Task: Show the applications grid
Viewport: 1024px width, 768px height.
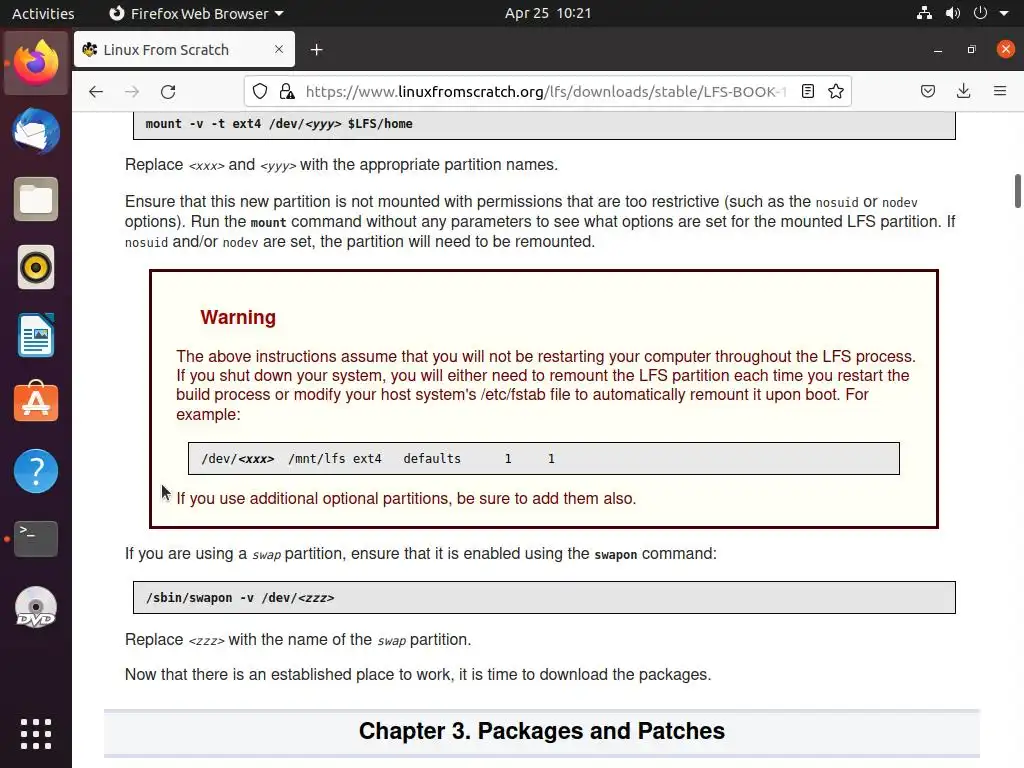Action: [36, 734]
